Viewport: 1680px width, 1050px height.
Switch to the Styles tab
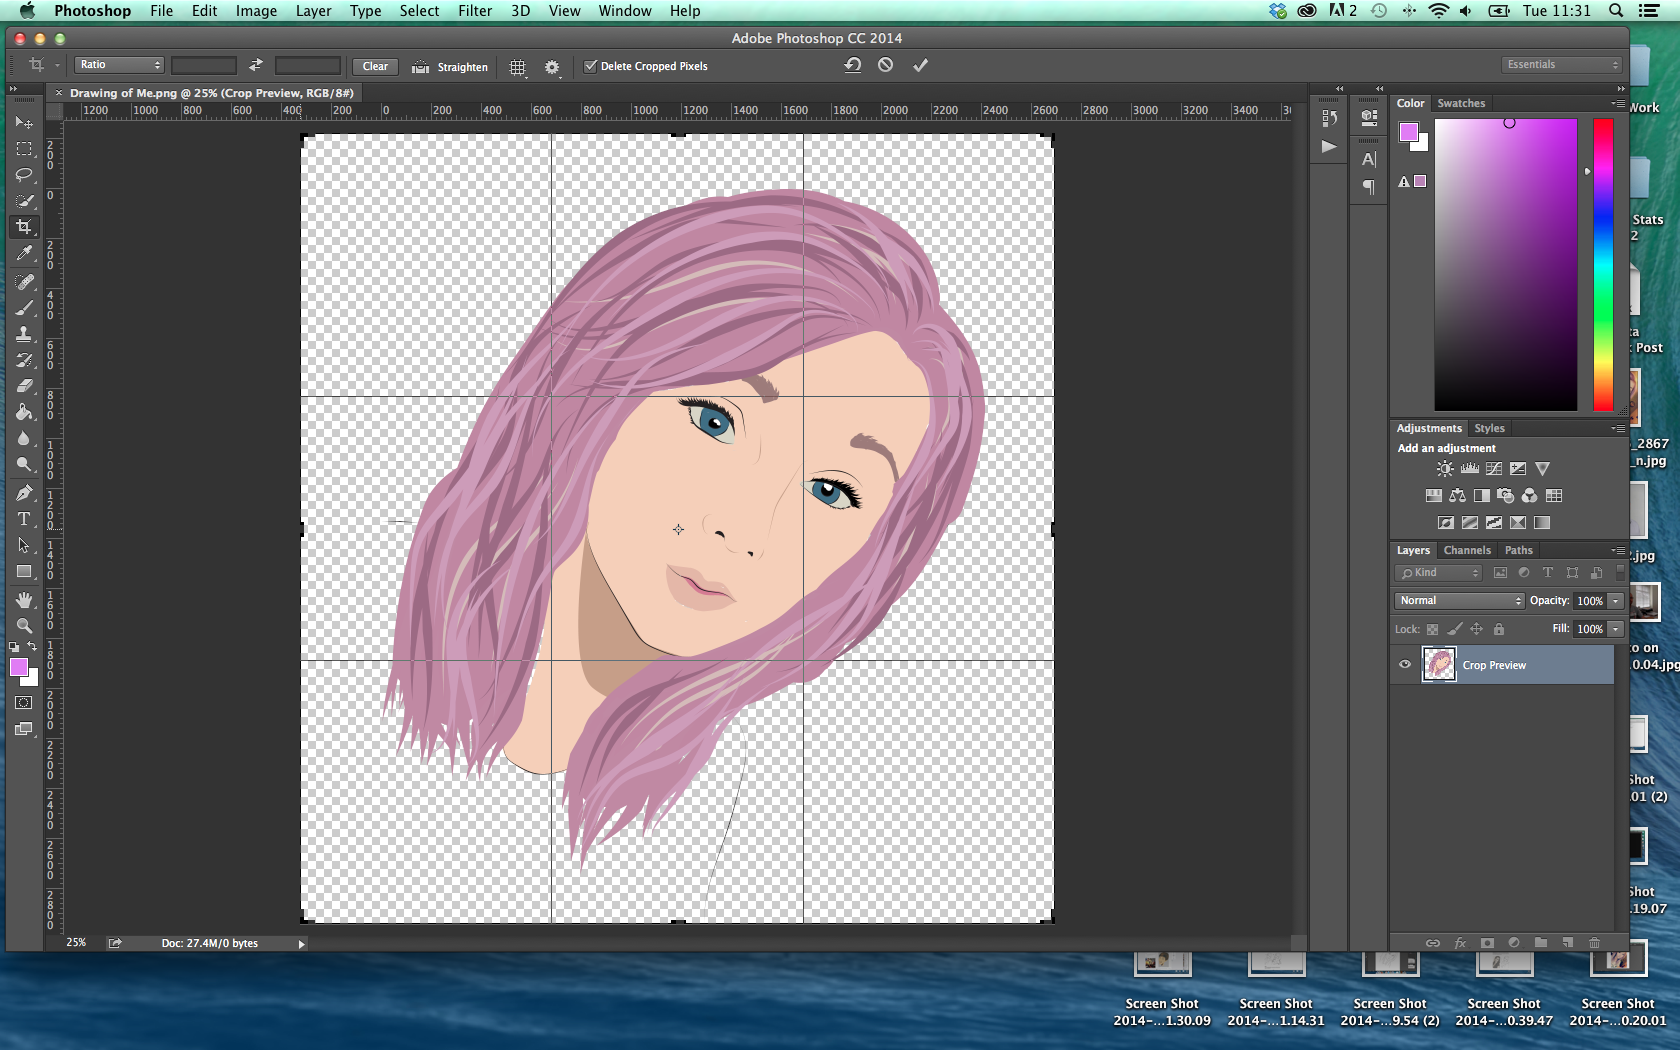coord(1489,428)
